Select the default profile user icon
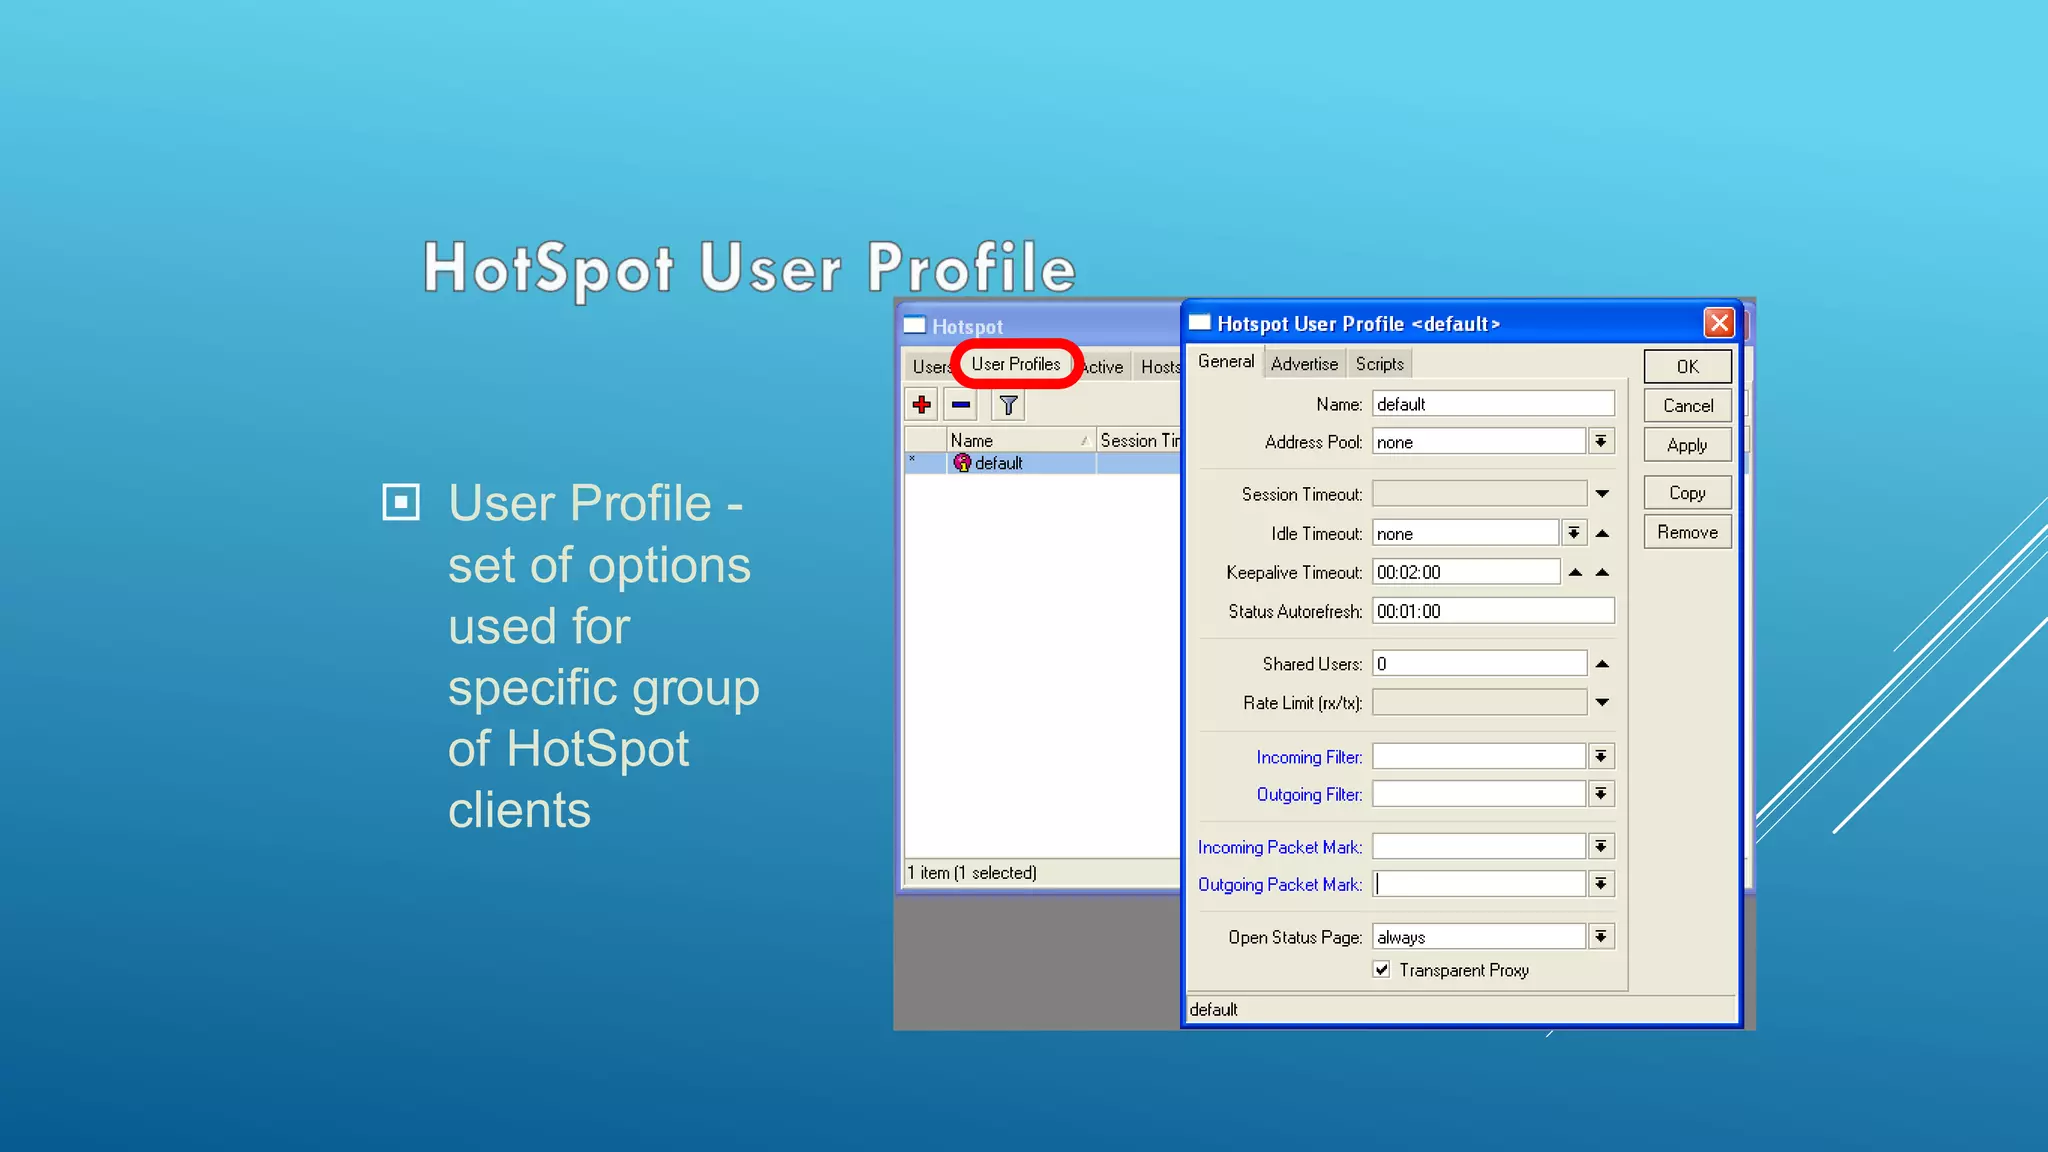Image resolution: width=2048 pixels, height=1152 pixels. pyautogui.click(x=962, y=463)
